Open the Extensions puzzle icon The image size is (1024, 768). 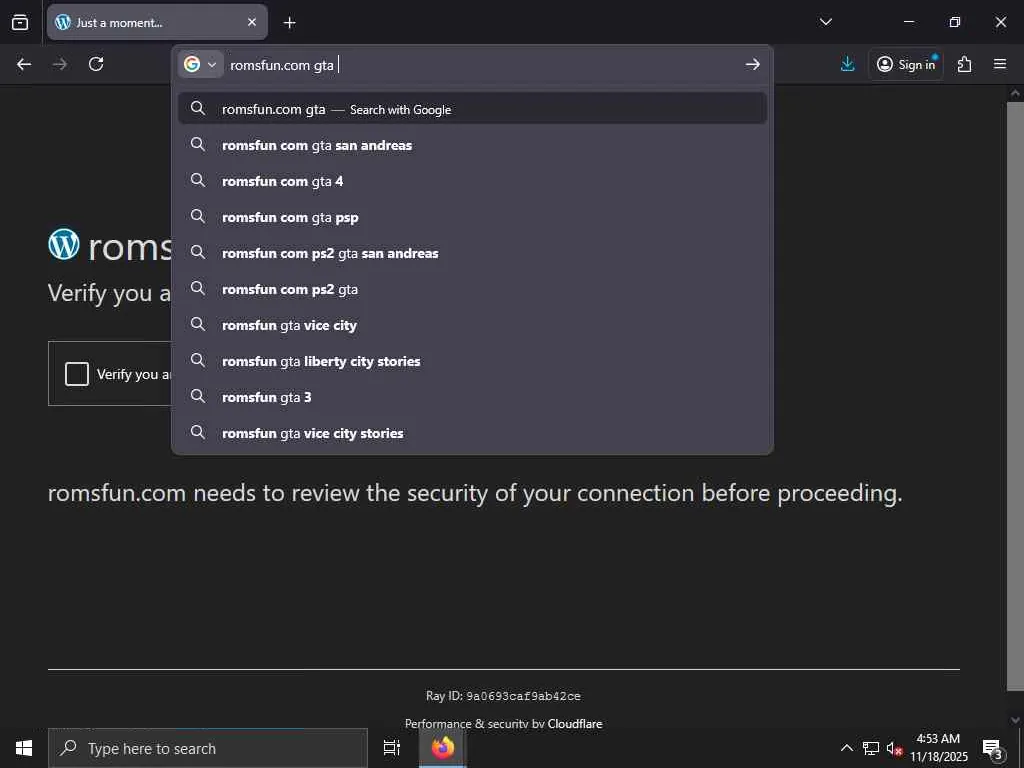(965, 64)
